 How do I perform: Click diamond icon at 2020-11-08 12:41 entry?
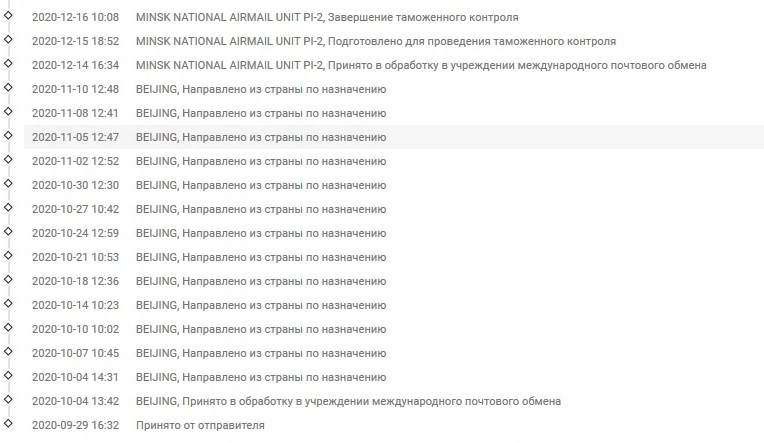point(8,111)
